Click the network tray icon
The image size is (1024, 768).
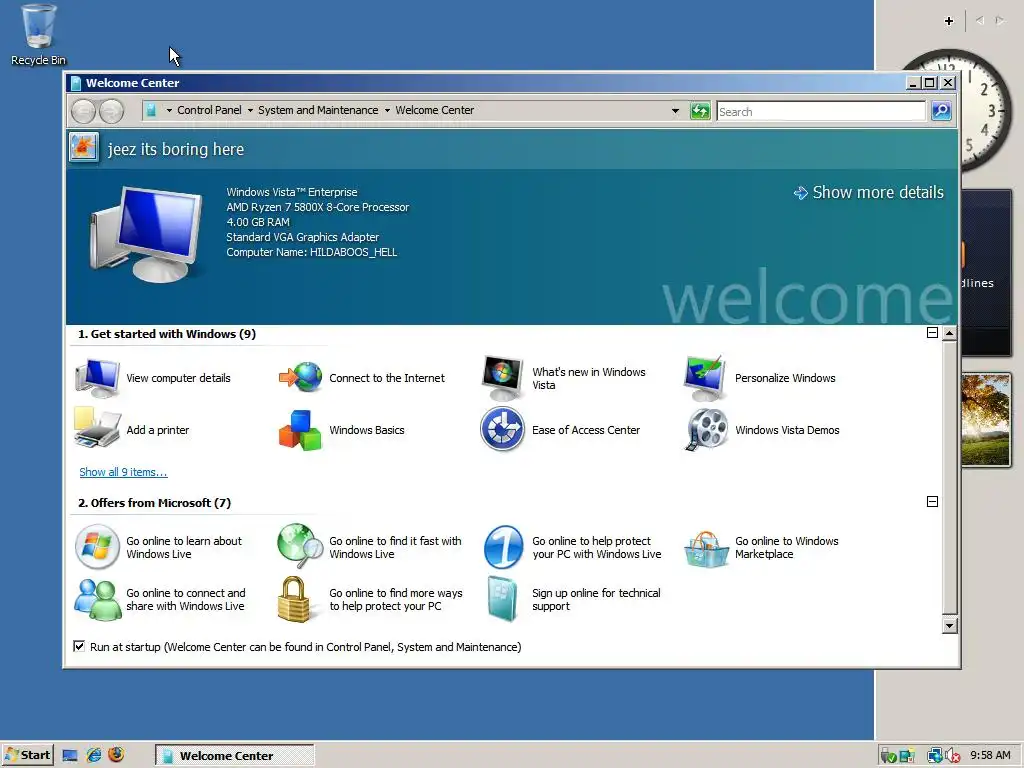coord(934,756)
